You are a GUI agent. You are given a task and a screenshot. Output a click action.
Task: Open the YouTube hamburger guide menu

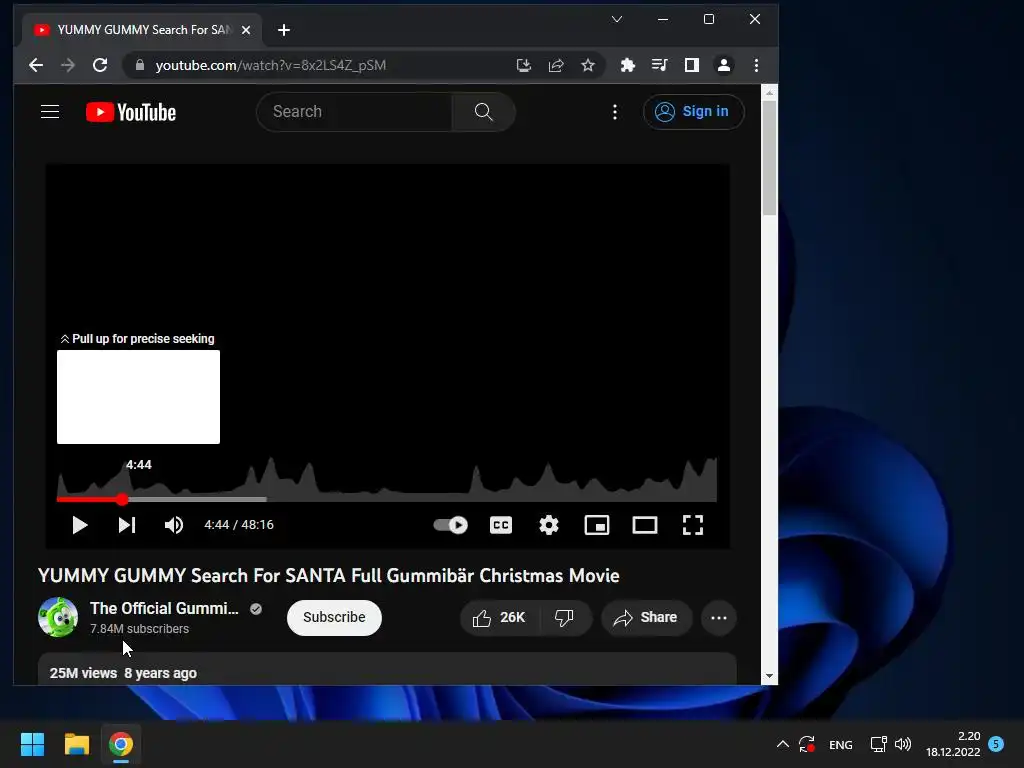(50, 112)
